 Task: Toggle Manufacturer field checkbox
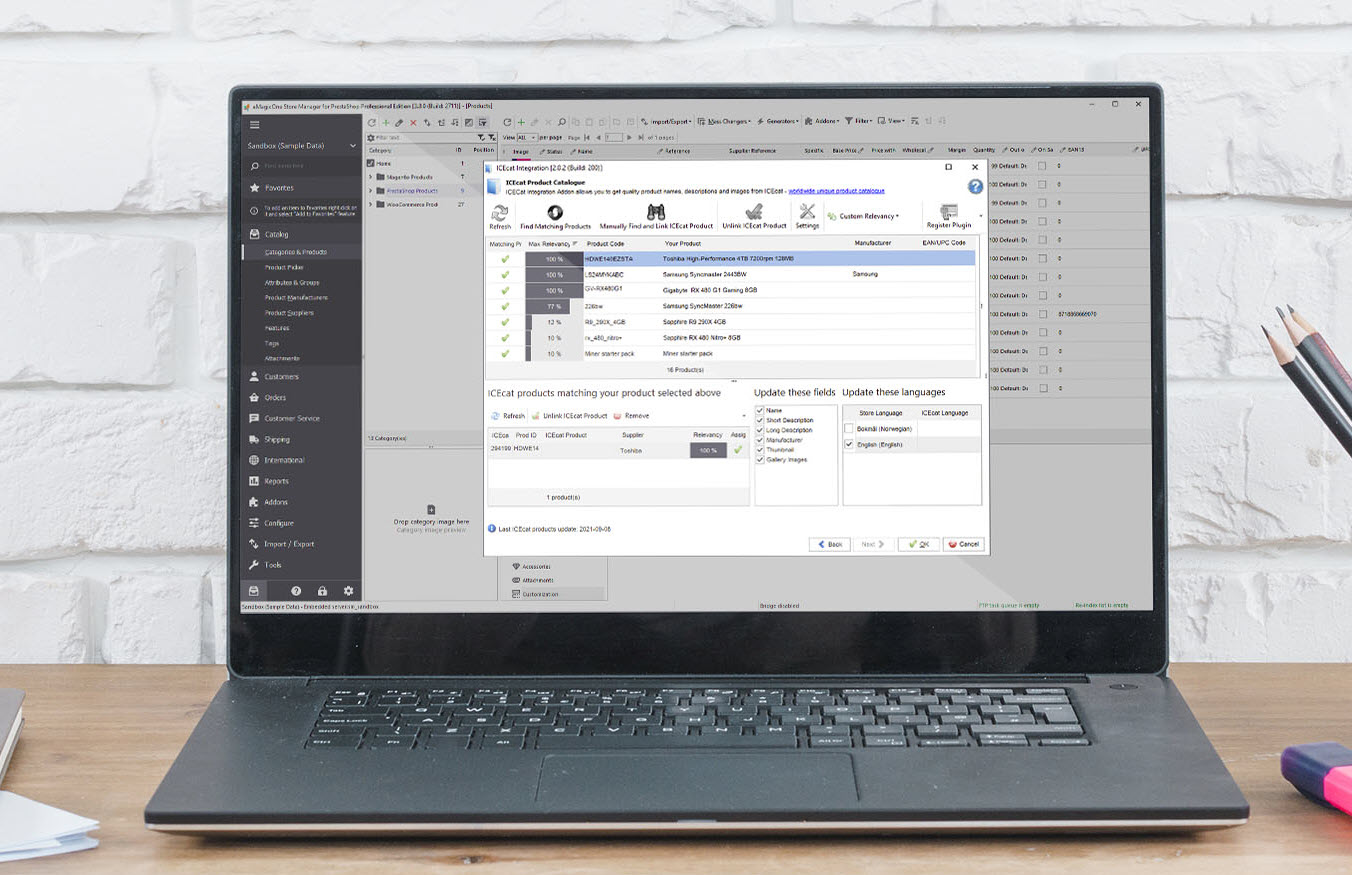coord(760,440)
